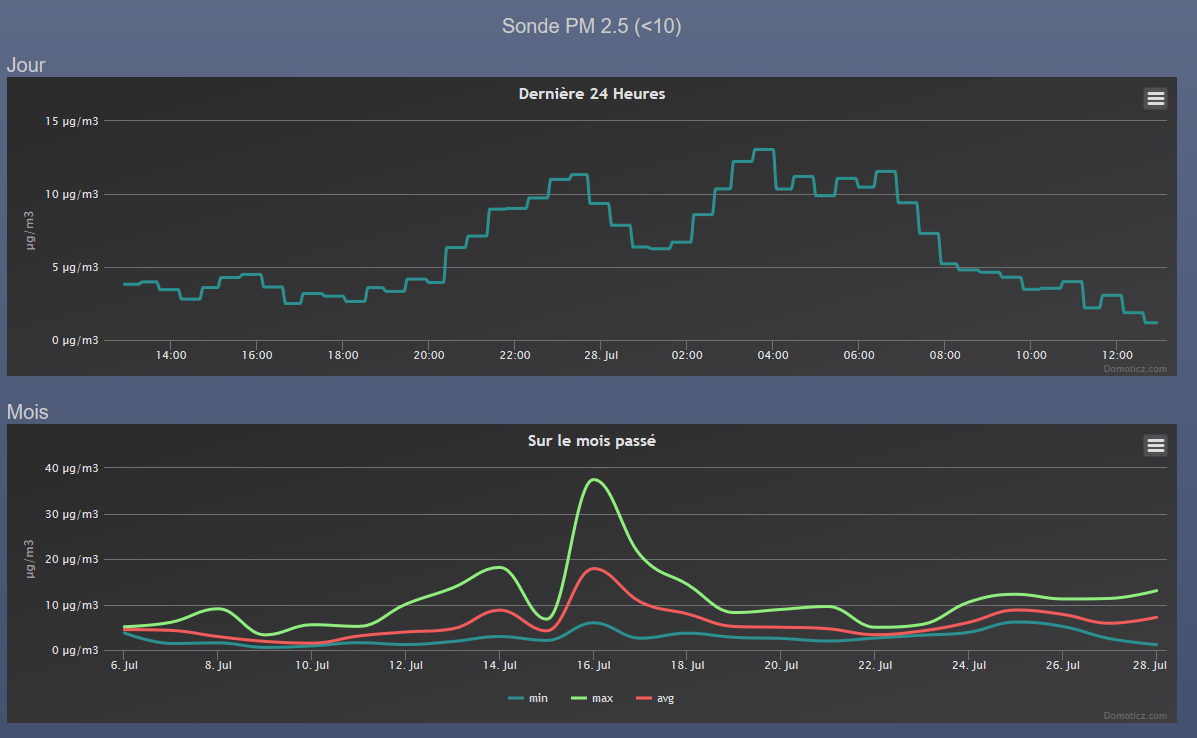Click the 18:00 time axis label
1197x738 pixels.
click(343, 355)
